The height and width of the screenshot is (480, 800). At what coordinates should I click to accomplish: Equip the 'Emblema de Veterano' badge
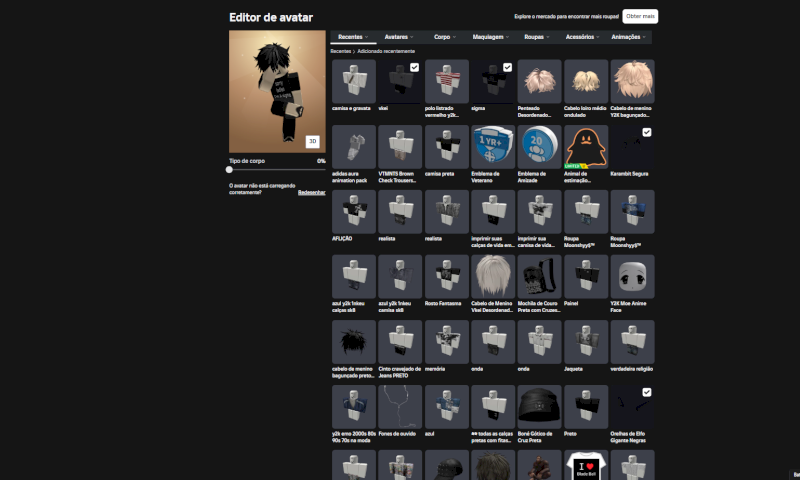[x=493, y=147]
